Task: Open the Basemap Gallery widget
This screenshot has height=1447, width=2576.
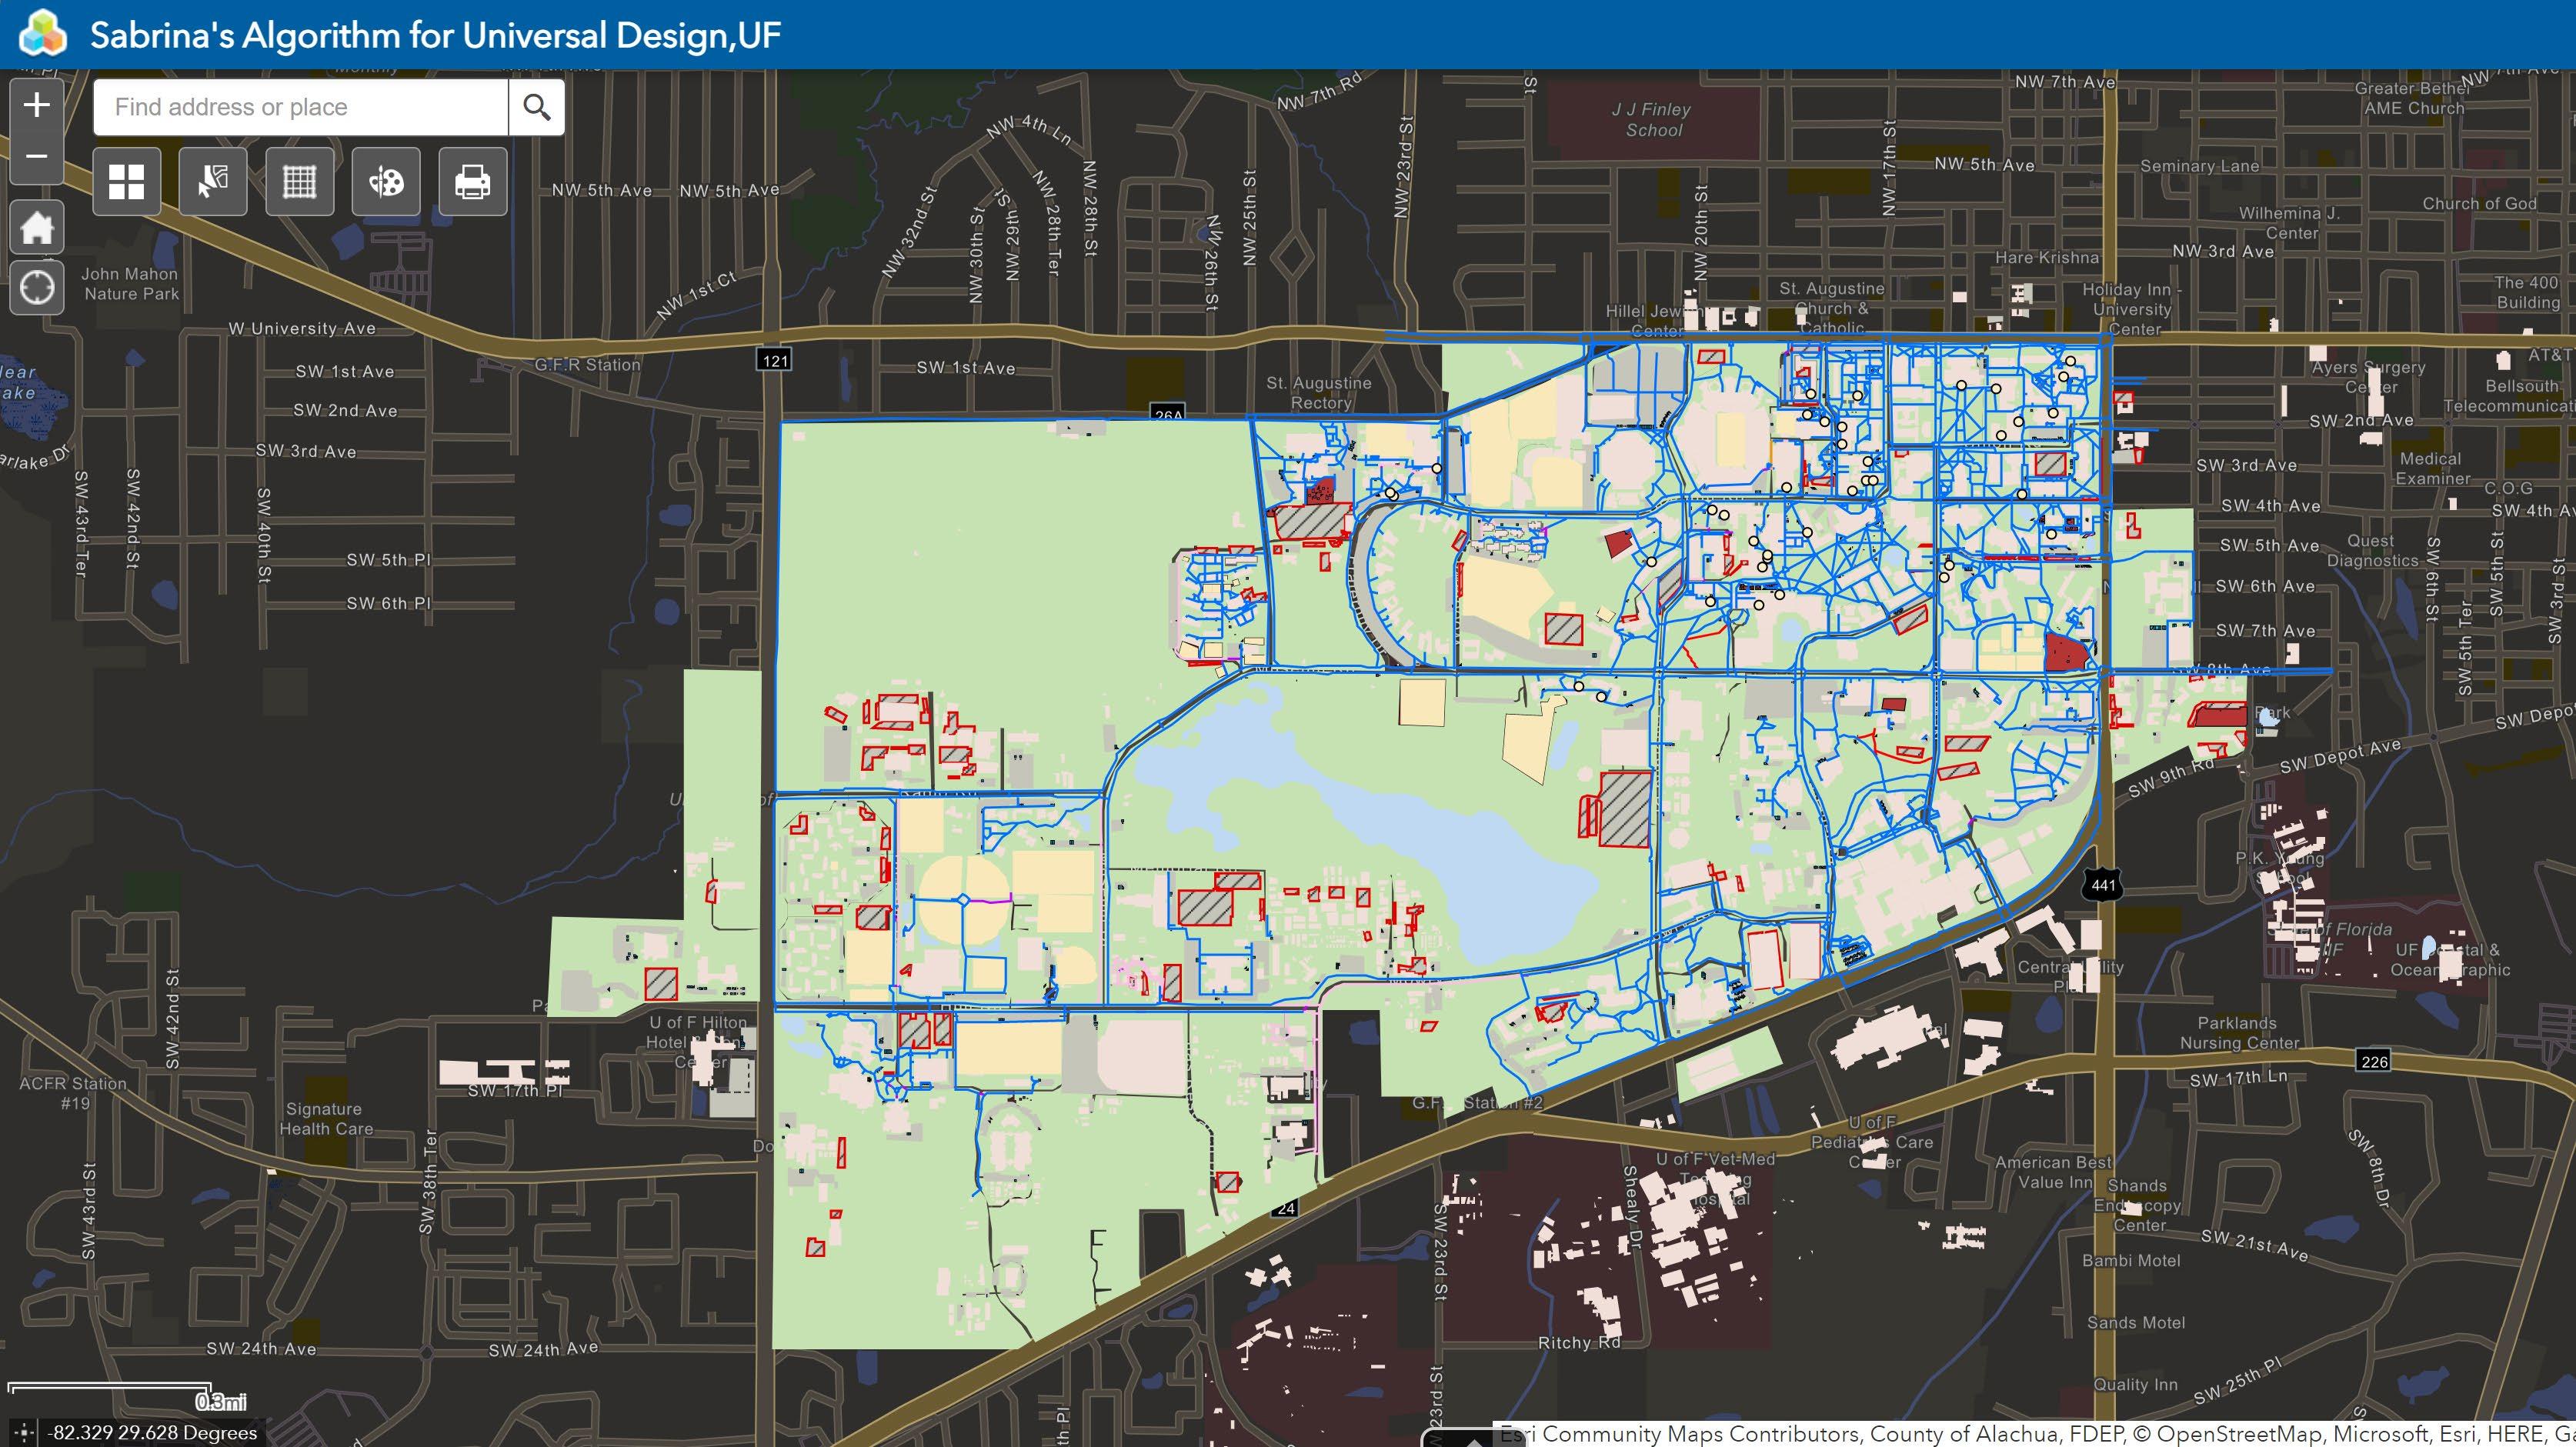Action: [x=127, y=182]
